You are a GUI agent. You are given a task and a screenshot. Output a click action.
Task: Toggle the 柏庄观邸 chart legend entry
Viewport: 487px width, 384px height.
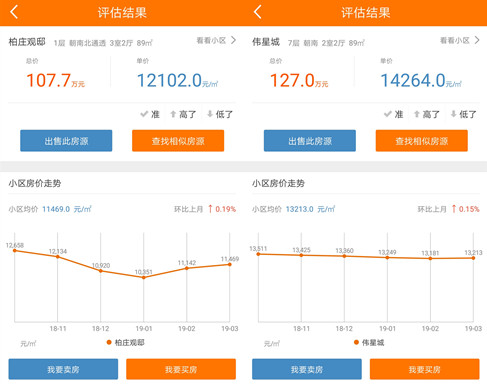pyautogui.click(x=126, y=342)
